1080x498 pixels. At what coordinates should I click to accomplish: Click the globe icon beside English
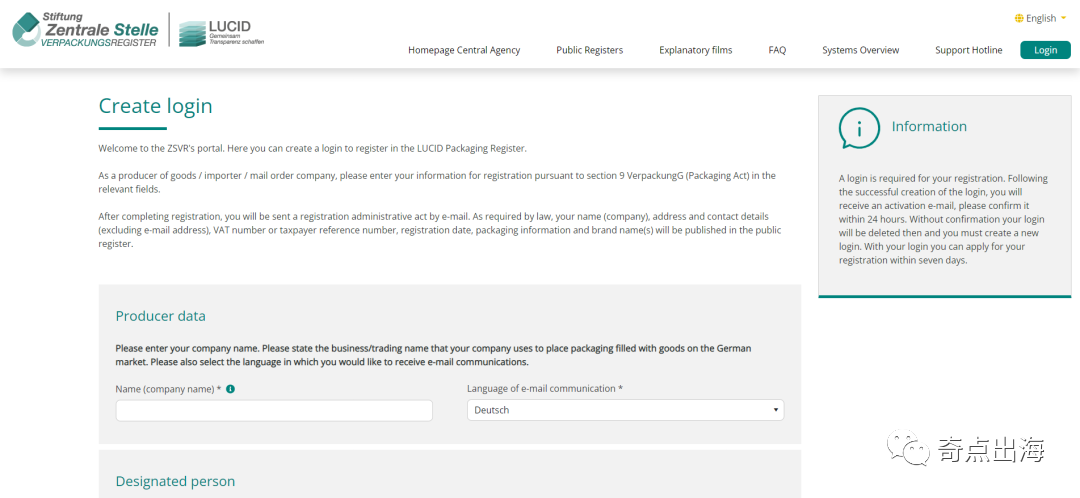(x=1019, y=18)
